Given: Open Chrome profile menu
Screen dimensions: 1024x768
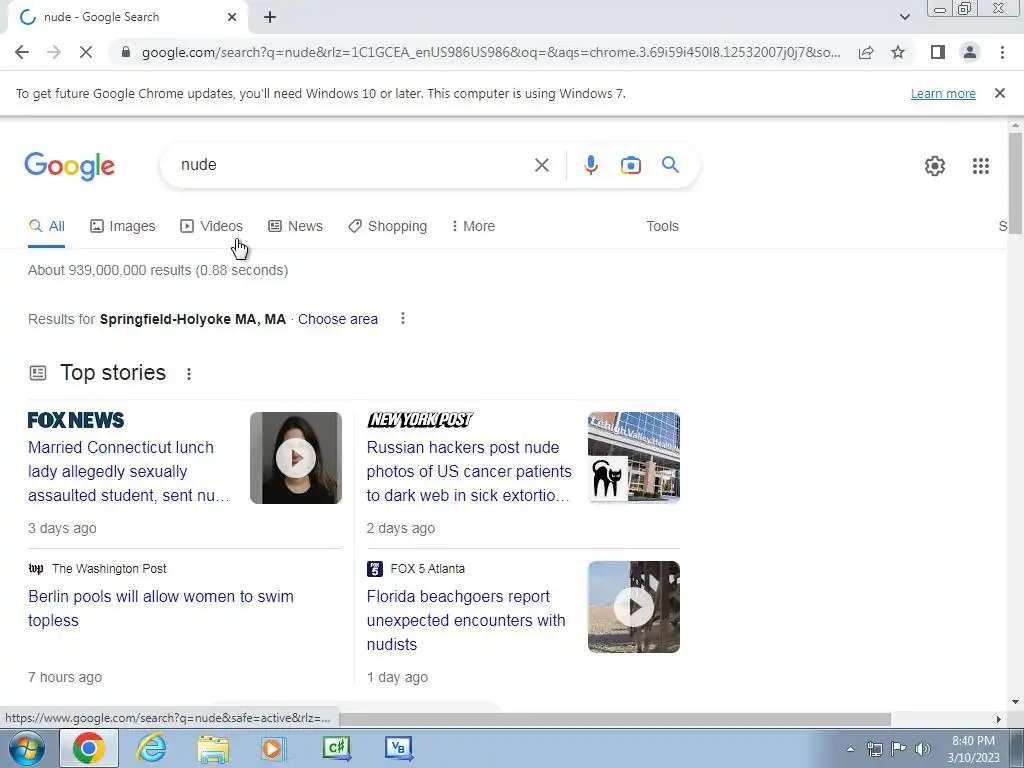Looking at the screenshot, I should point(970,52).
